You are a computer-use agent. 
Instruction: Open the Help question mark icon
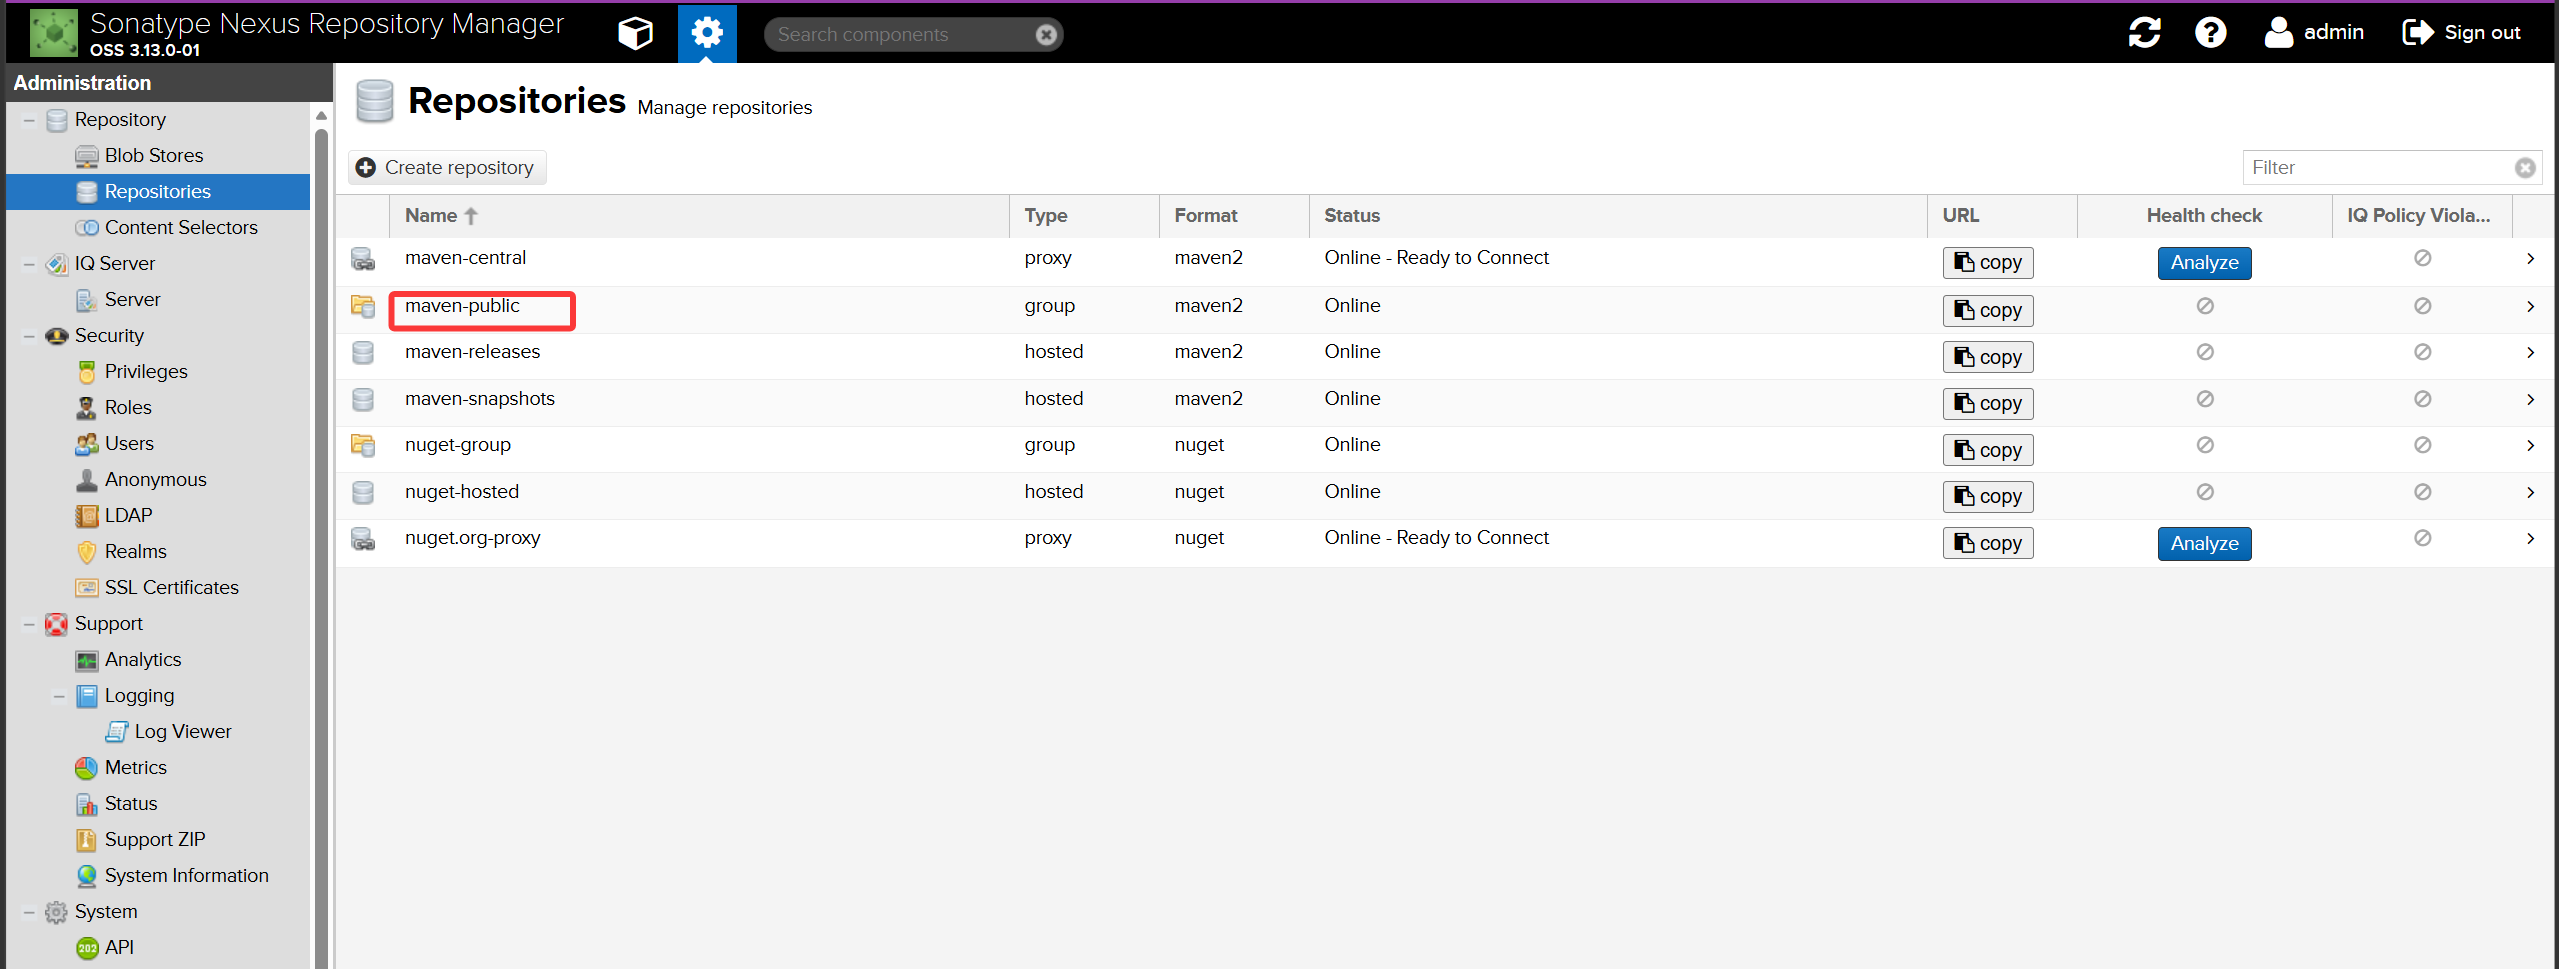(2210, 33)
